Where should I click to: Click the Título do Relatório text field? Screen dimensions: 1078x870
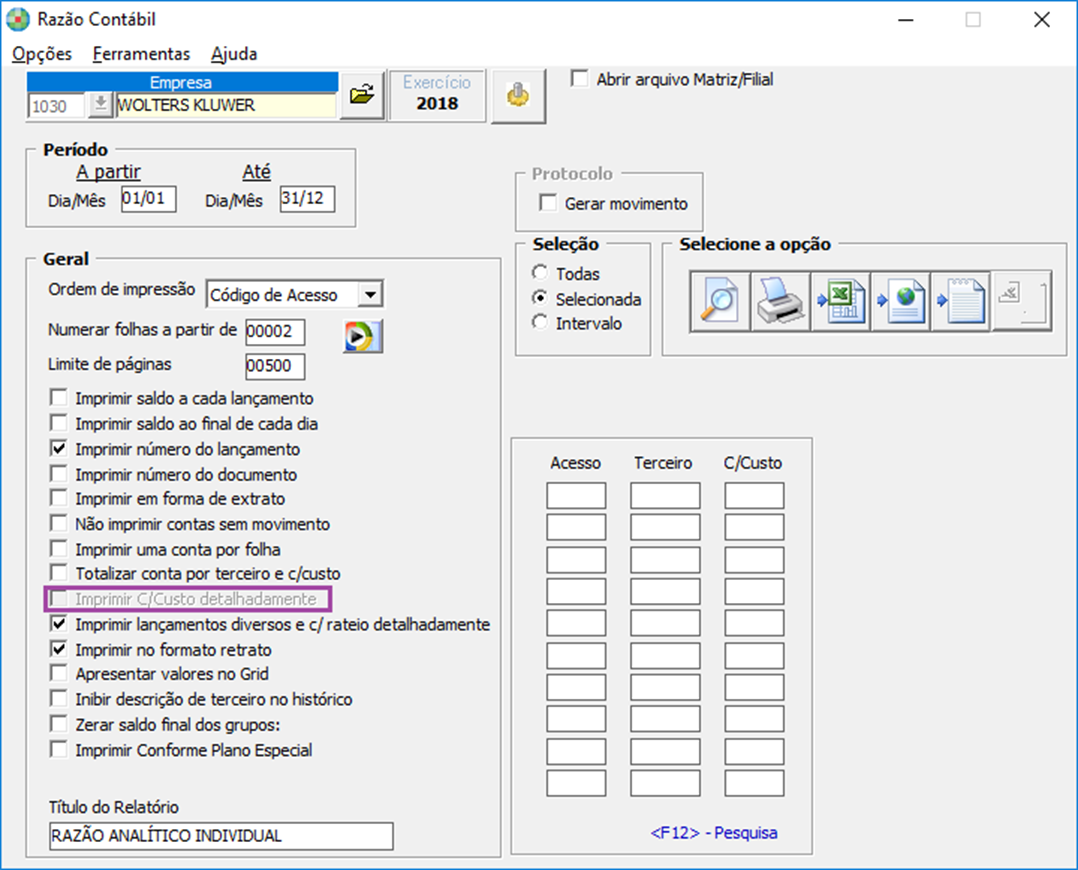coord(221,836)
